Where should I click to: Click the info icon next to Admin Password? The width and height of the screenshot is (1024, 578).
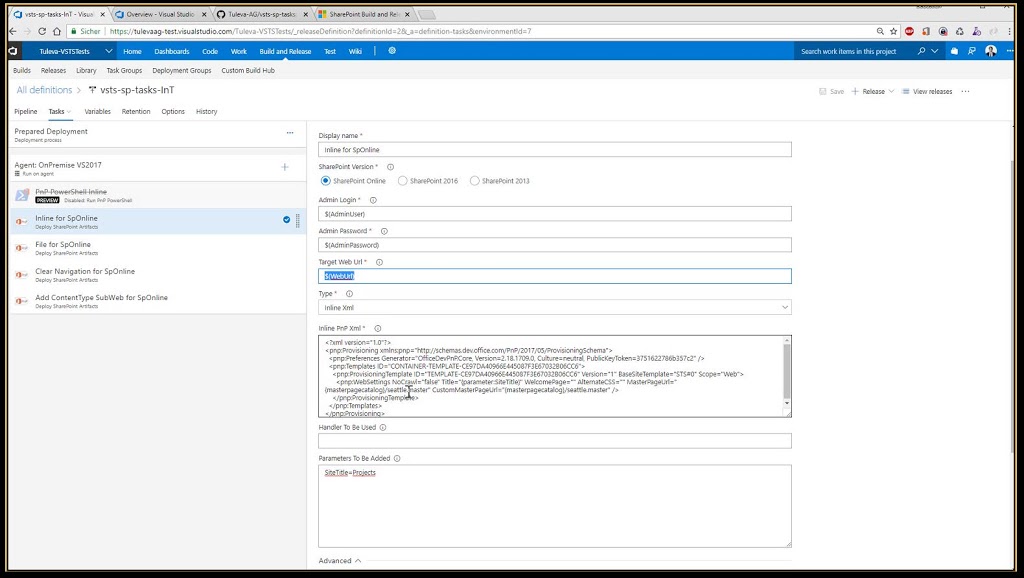click(384, 231)
